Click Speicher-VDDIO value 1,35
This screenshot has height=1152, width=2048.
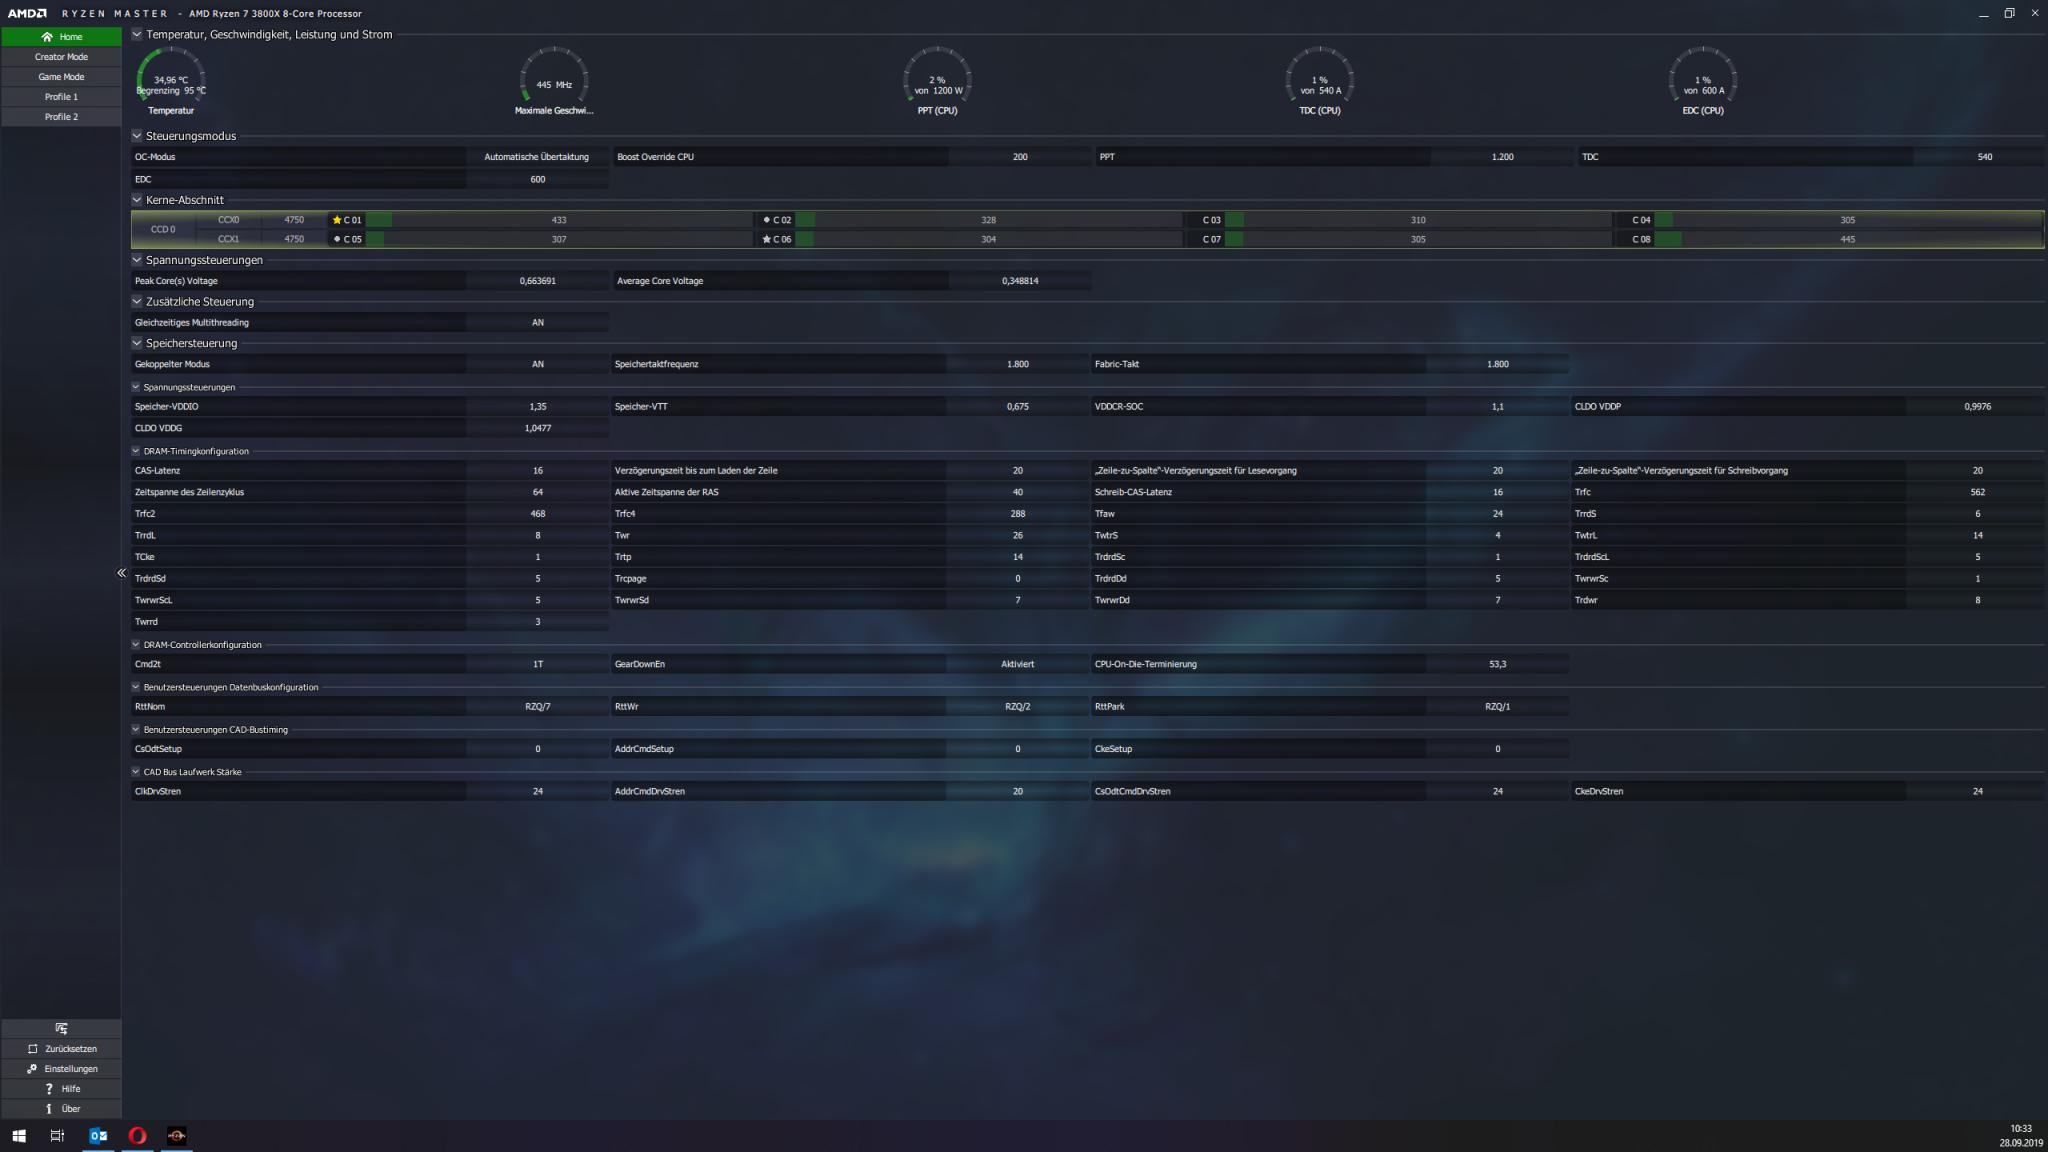(x=537, y=407)
